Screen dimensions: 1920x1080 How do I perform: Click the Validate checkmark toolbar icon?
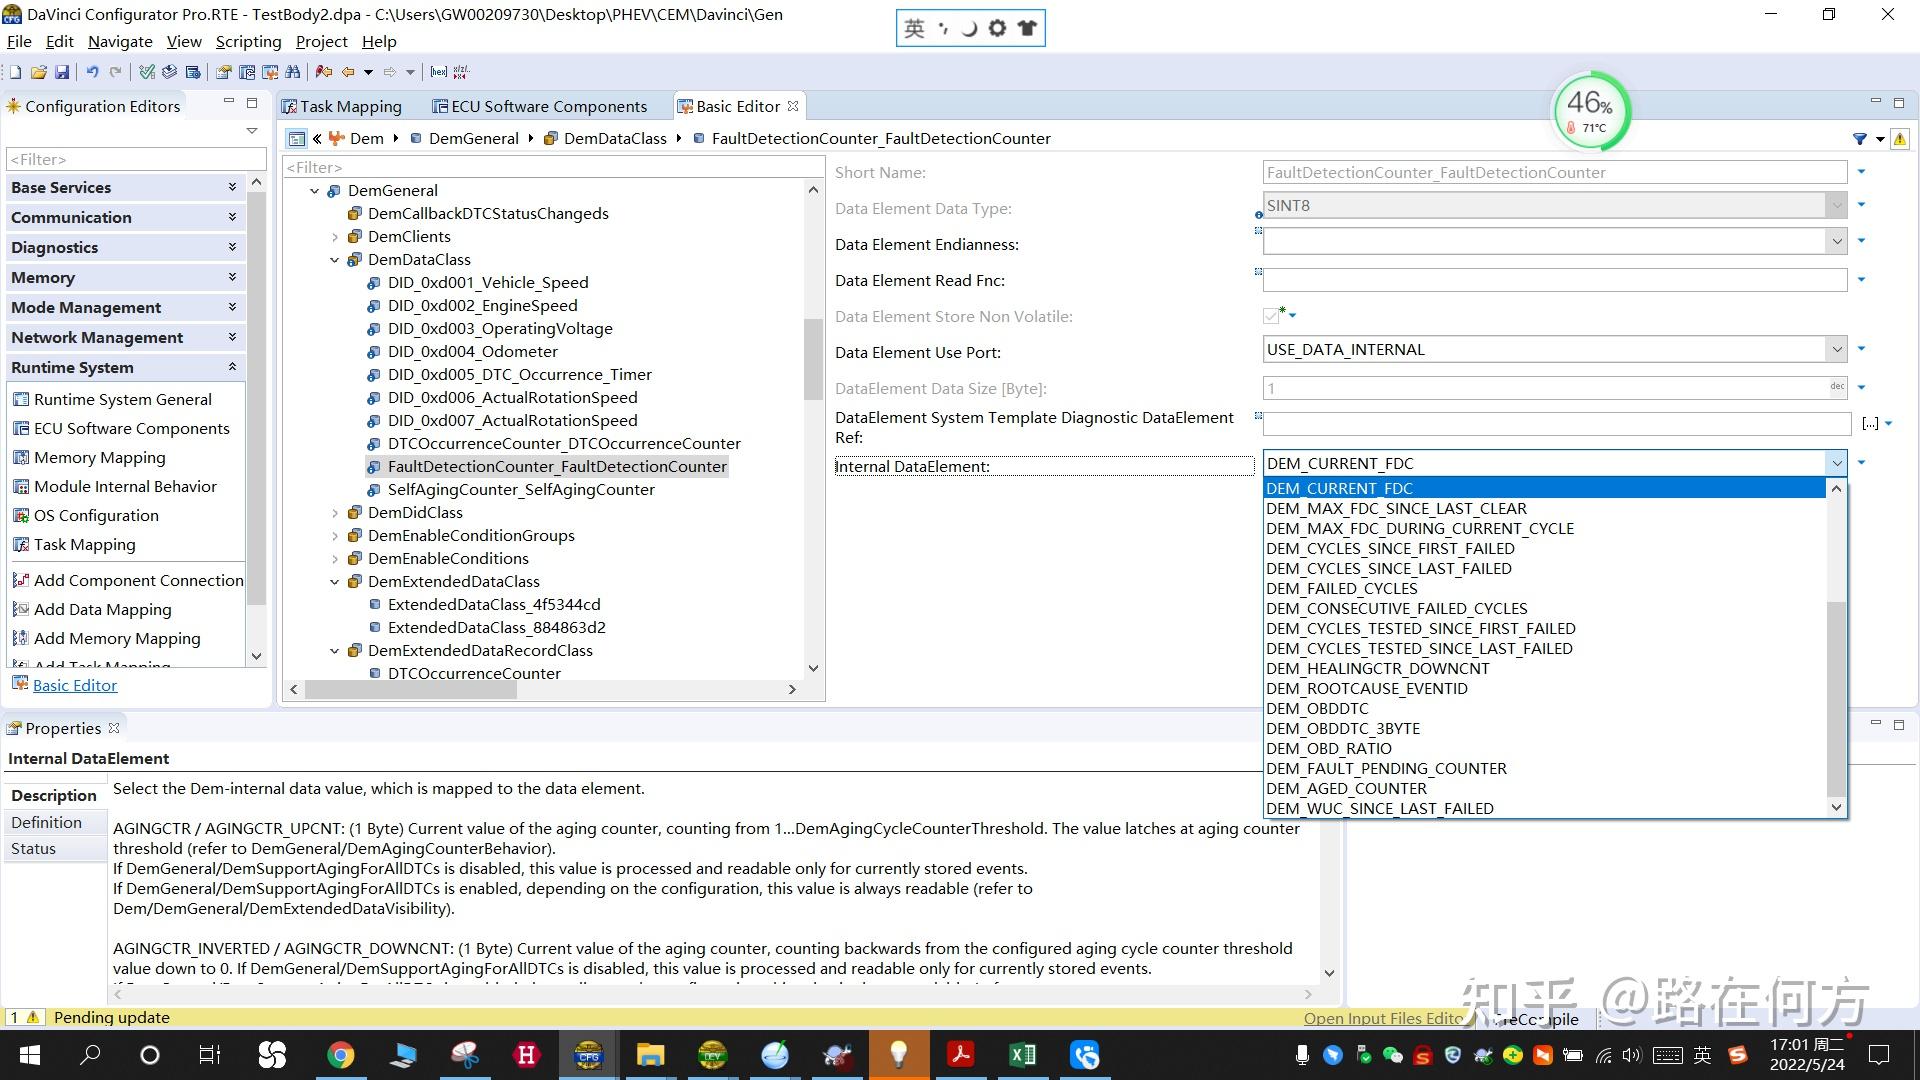pyautogui.click(x=147, y=72)
